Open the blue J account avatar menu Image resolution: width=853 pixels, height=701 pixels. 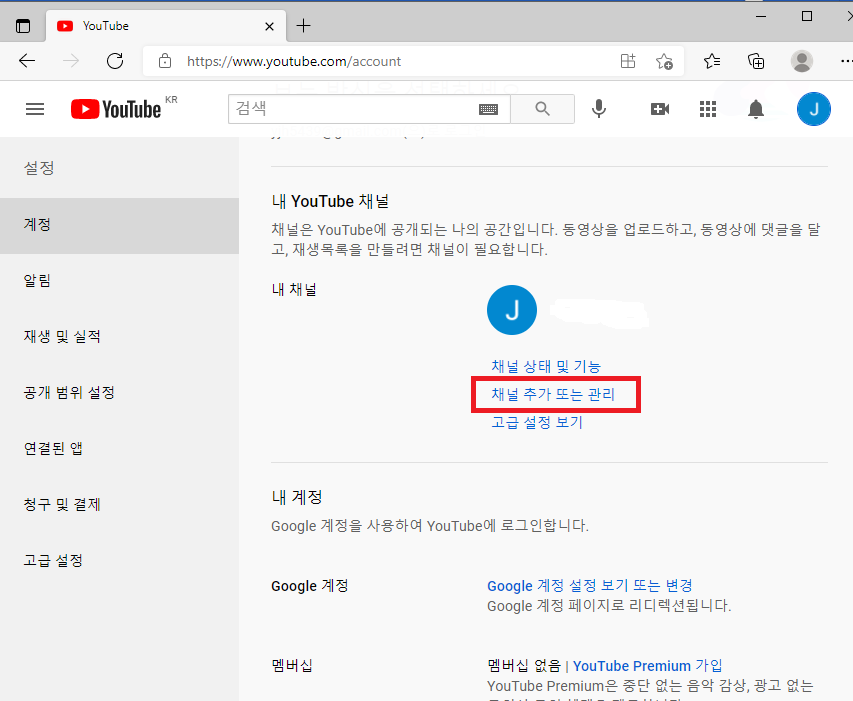click(x=813, y=109)
